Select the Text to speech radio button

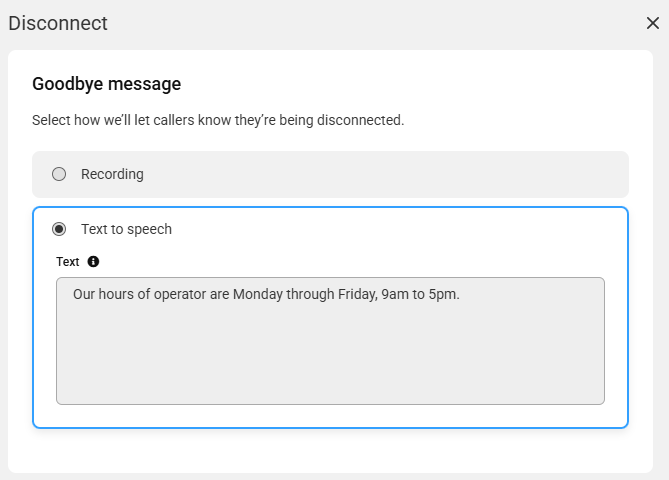59,229
